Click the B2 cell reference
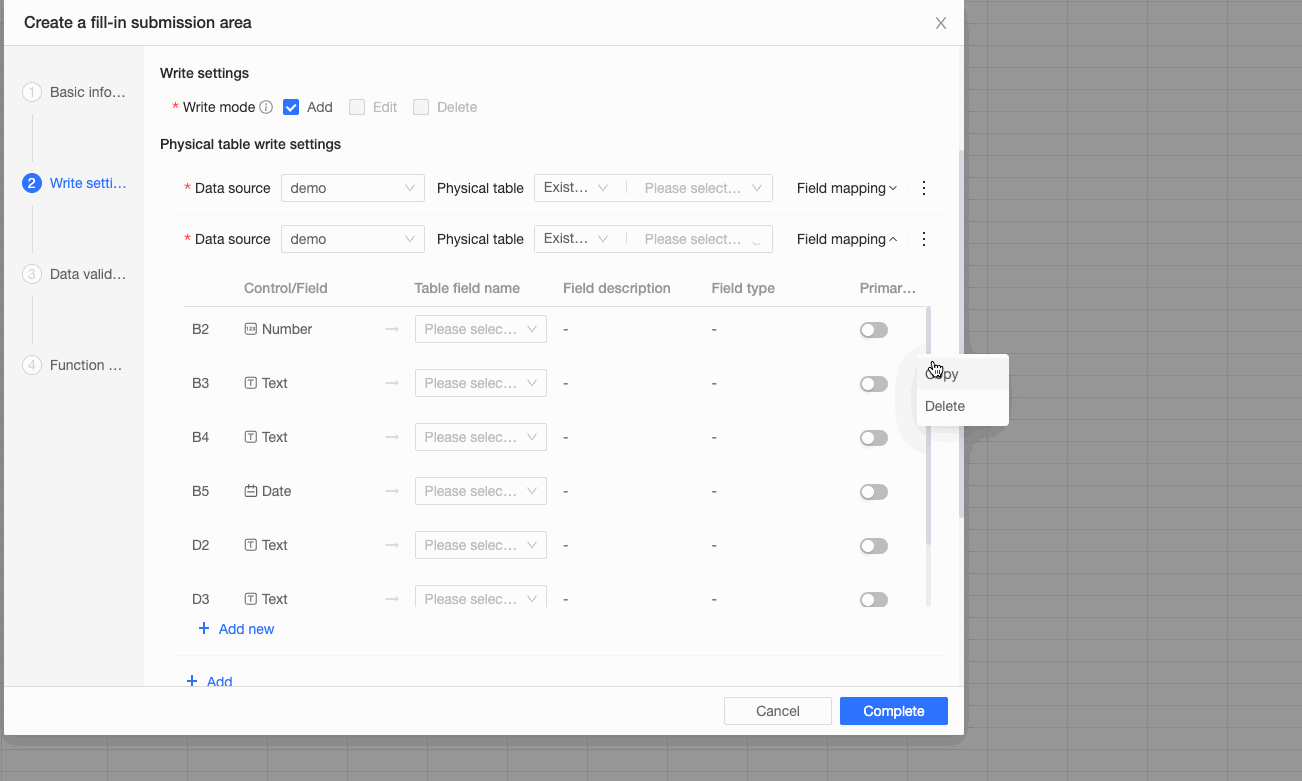This screenshot has height=781, width=1302. [201, 329]
